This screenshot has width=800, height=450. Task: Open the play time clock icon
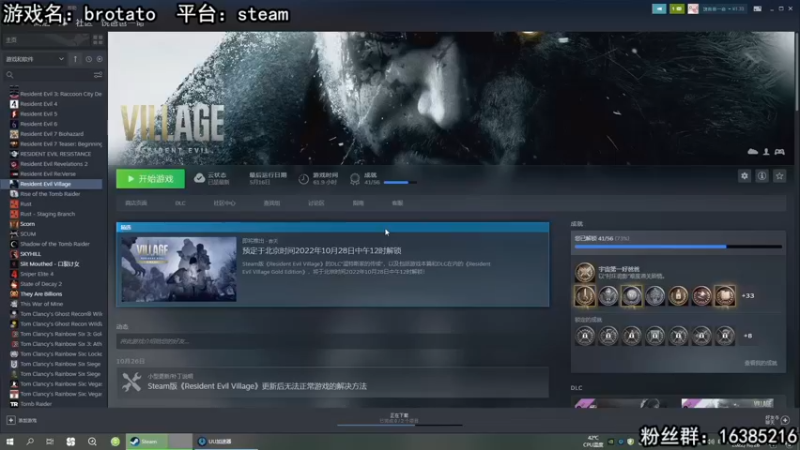click(304, 179)
